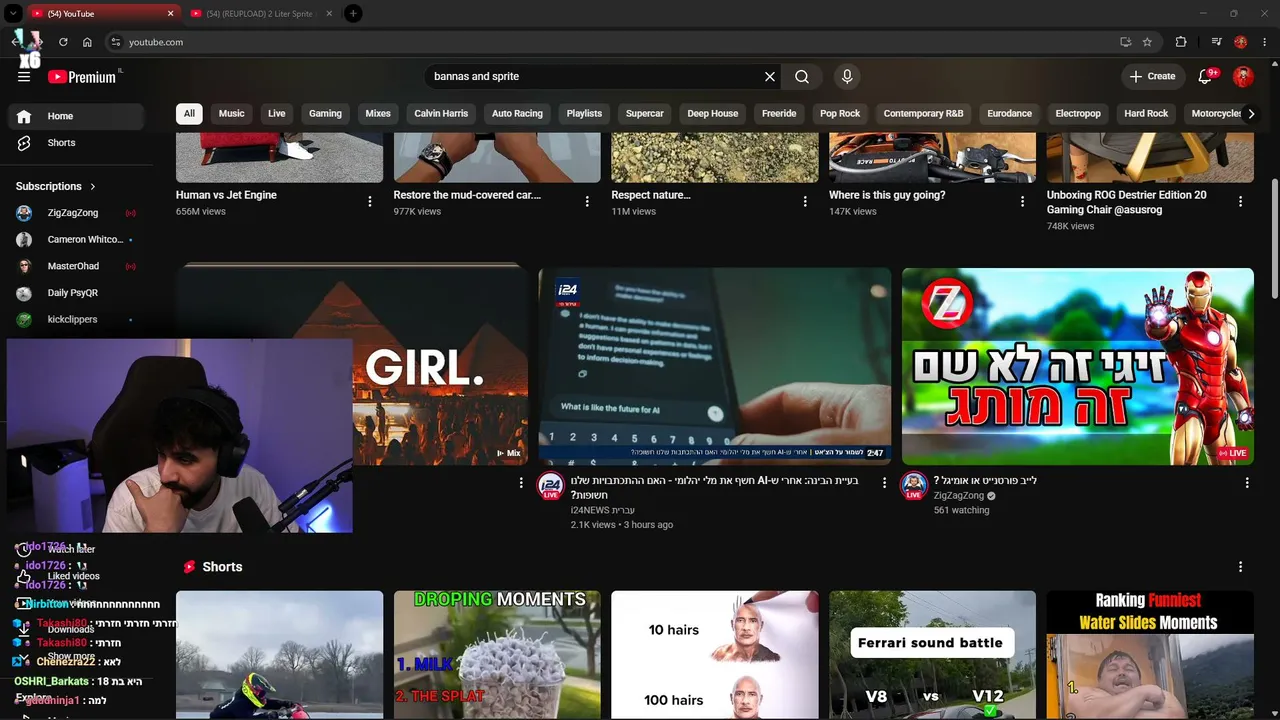
Task: Open the browser extensions puzzle icon
Action: point(1181,42)
